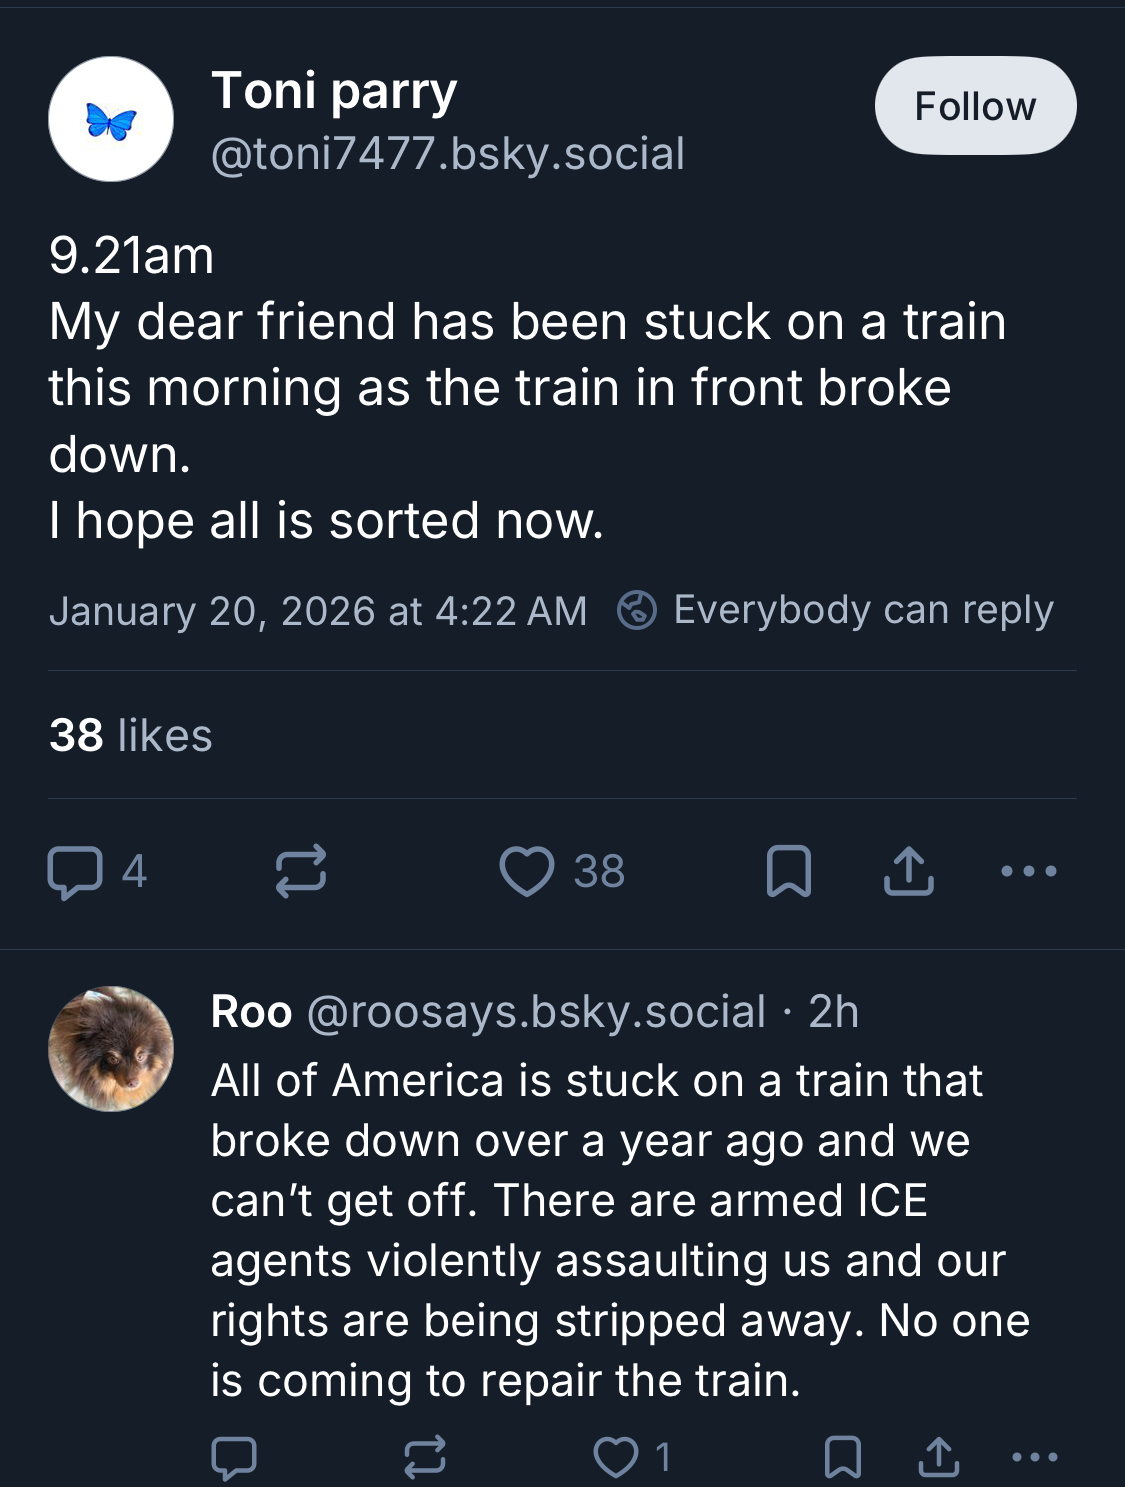Repost Roo's comment

(424, 1457)
